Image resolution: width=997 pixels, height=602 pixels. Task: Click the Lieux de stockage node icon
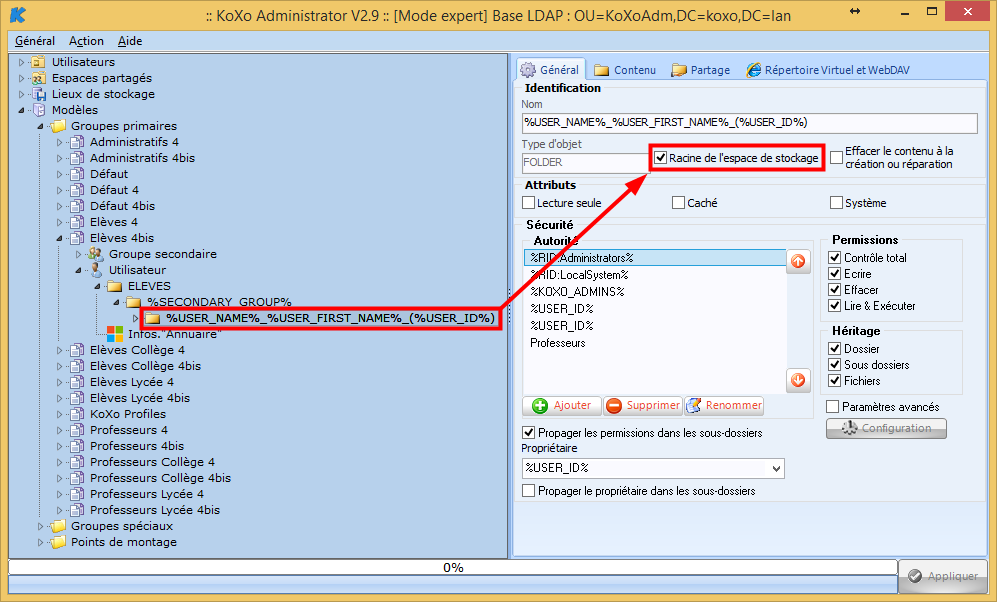pos(39,93)
